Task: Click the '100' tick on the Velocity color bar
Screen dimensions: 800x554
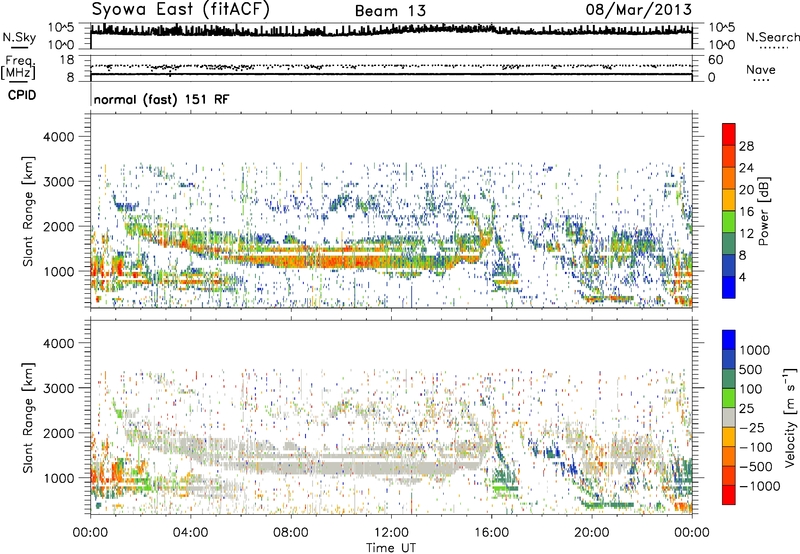Action: (751, 389)
